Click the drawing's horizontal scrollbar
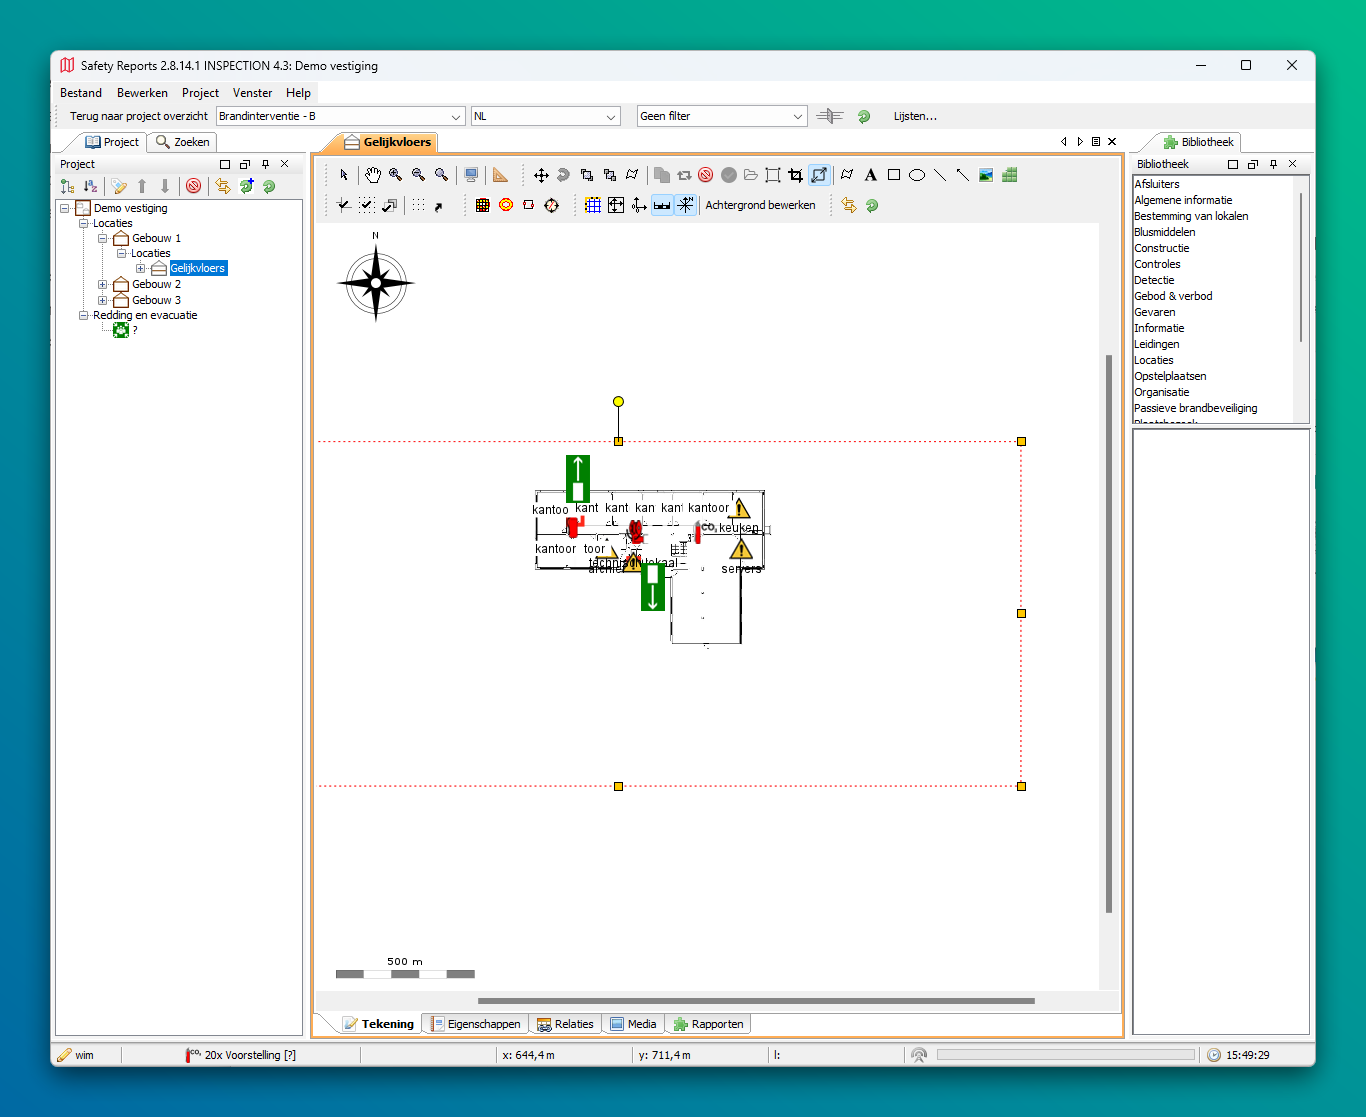Image resolution: width=1366 pixels, height=1117 pixels. pyautogui.click(x=755, y=1000)
